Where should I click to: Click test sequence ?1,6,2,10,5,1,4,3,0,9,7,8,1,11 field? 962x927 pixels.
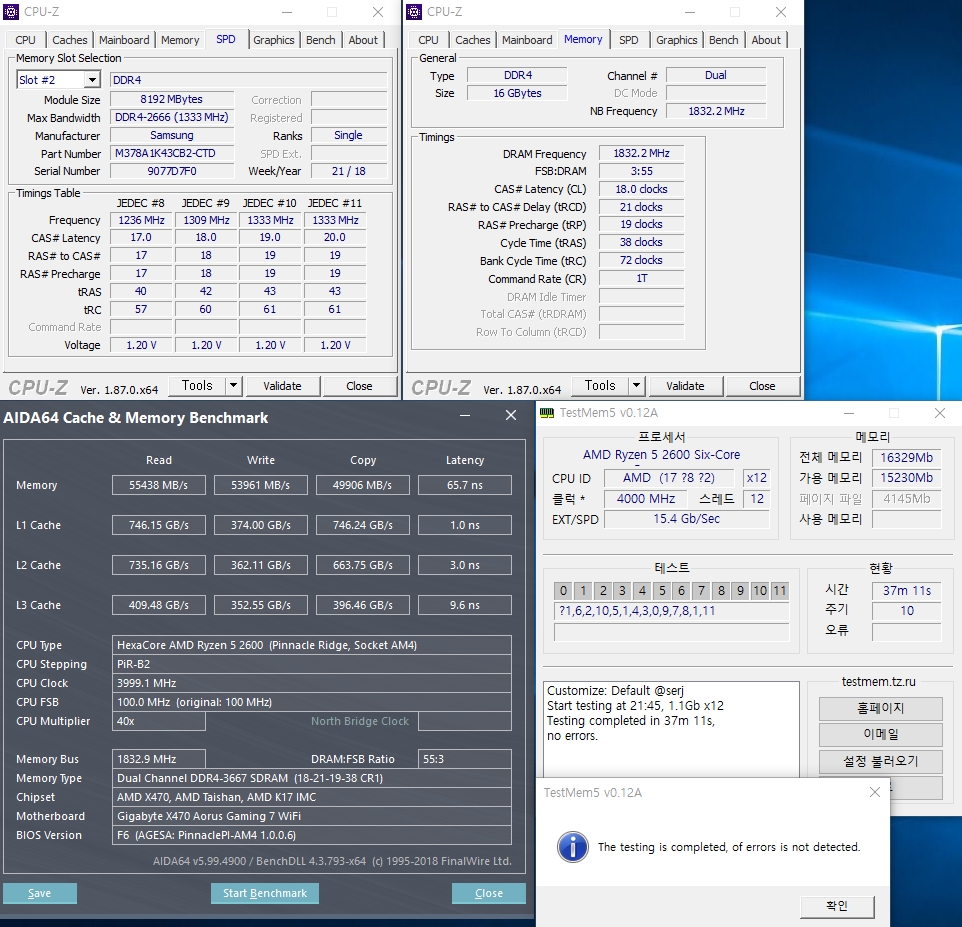click(671, 611)
